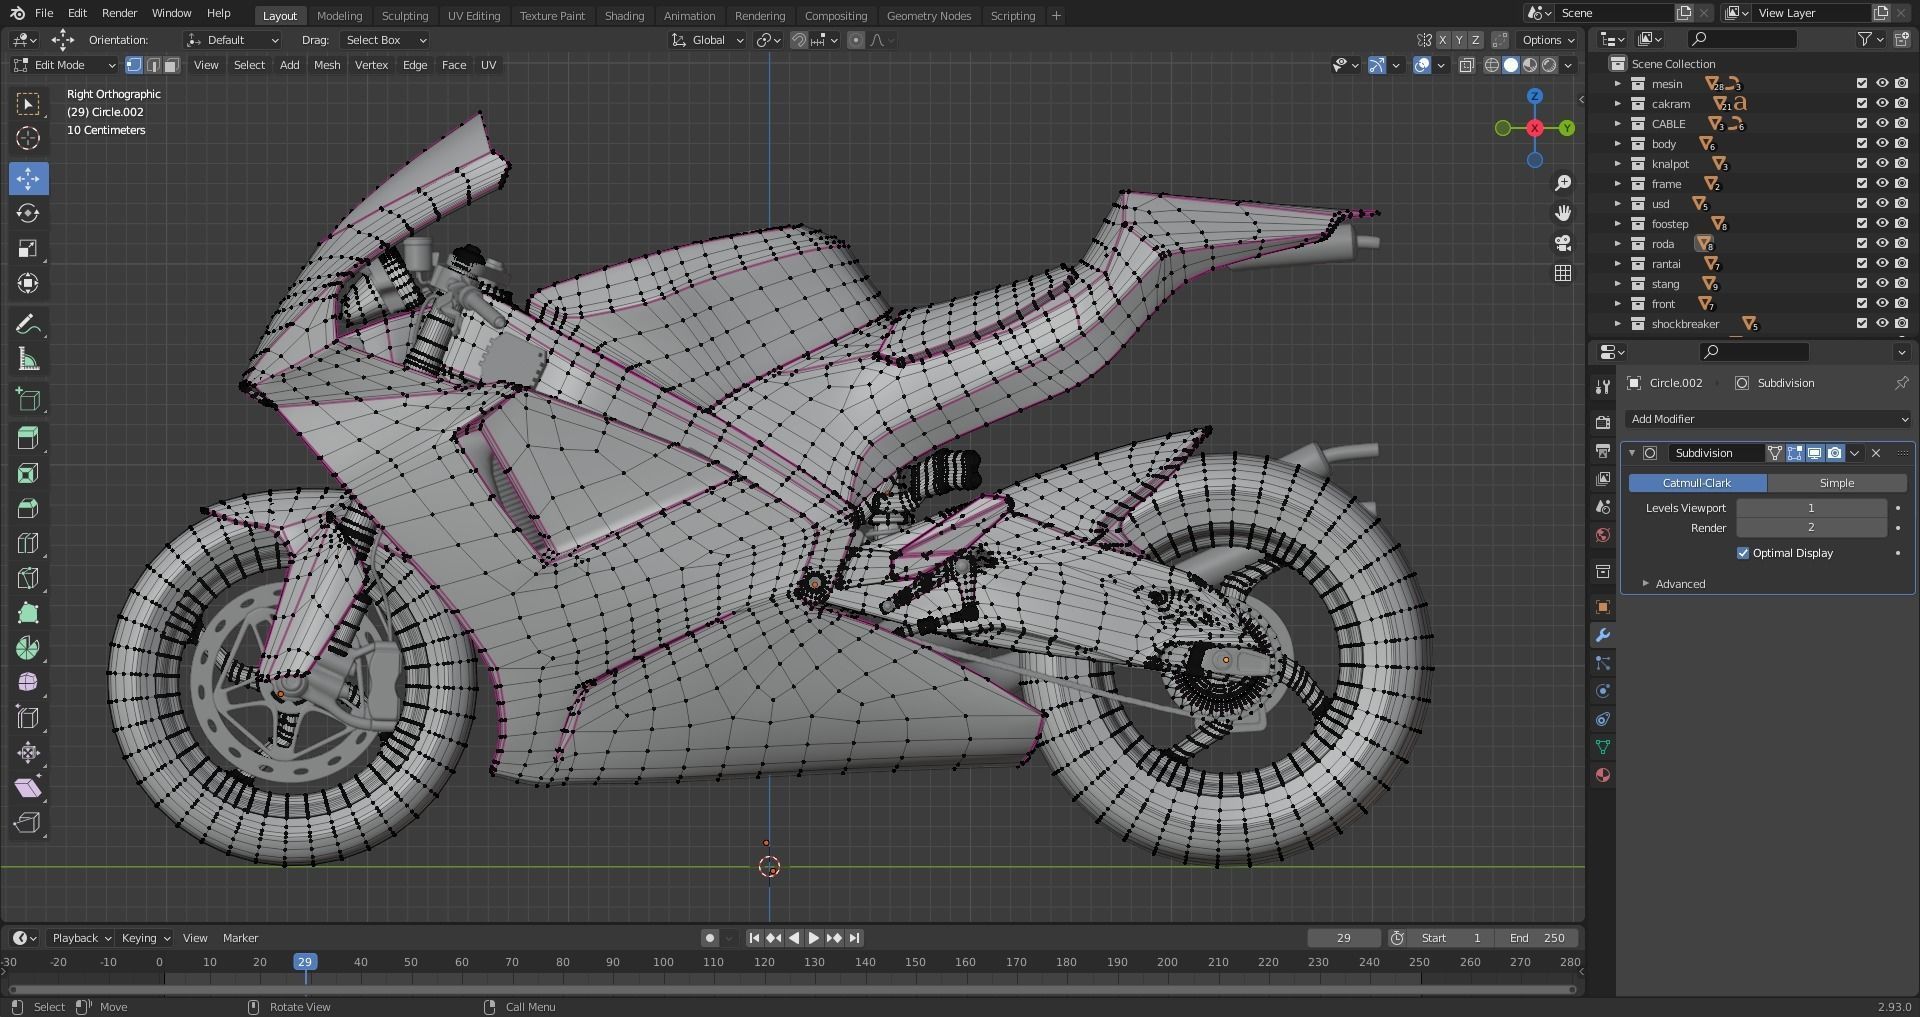The width and height of the screenshot is (1920, 1017).
Task: Click the Options button in header
Action: click(x=1548, y=40)
